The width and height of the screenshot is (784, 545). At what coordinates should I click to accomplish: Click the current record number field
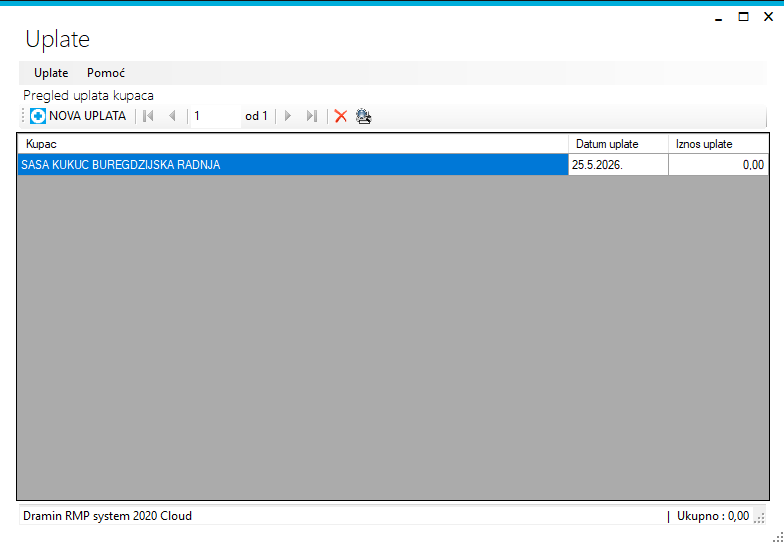pos(216,116)
